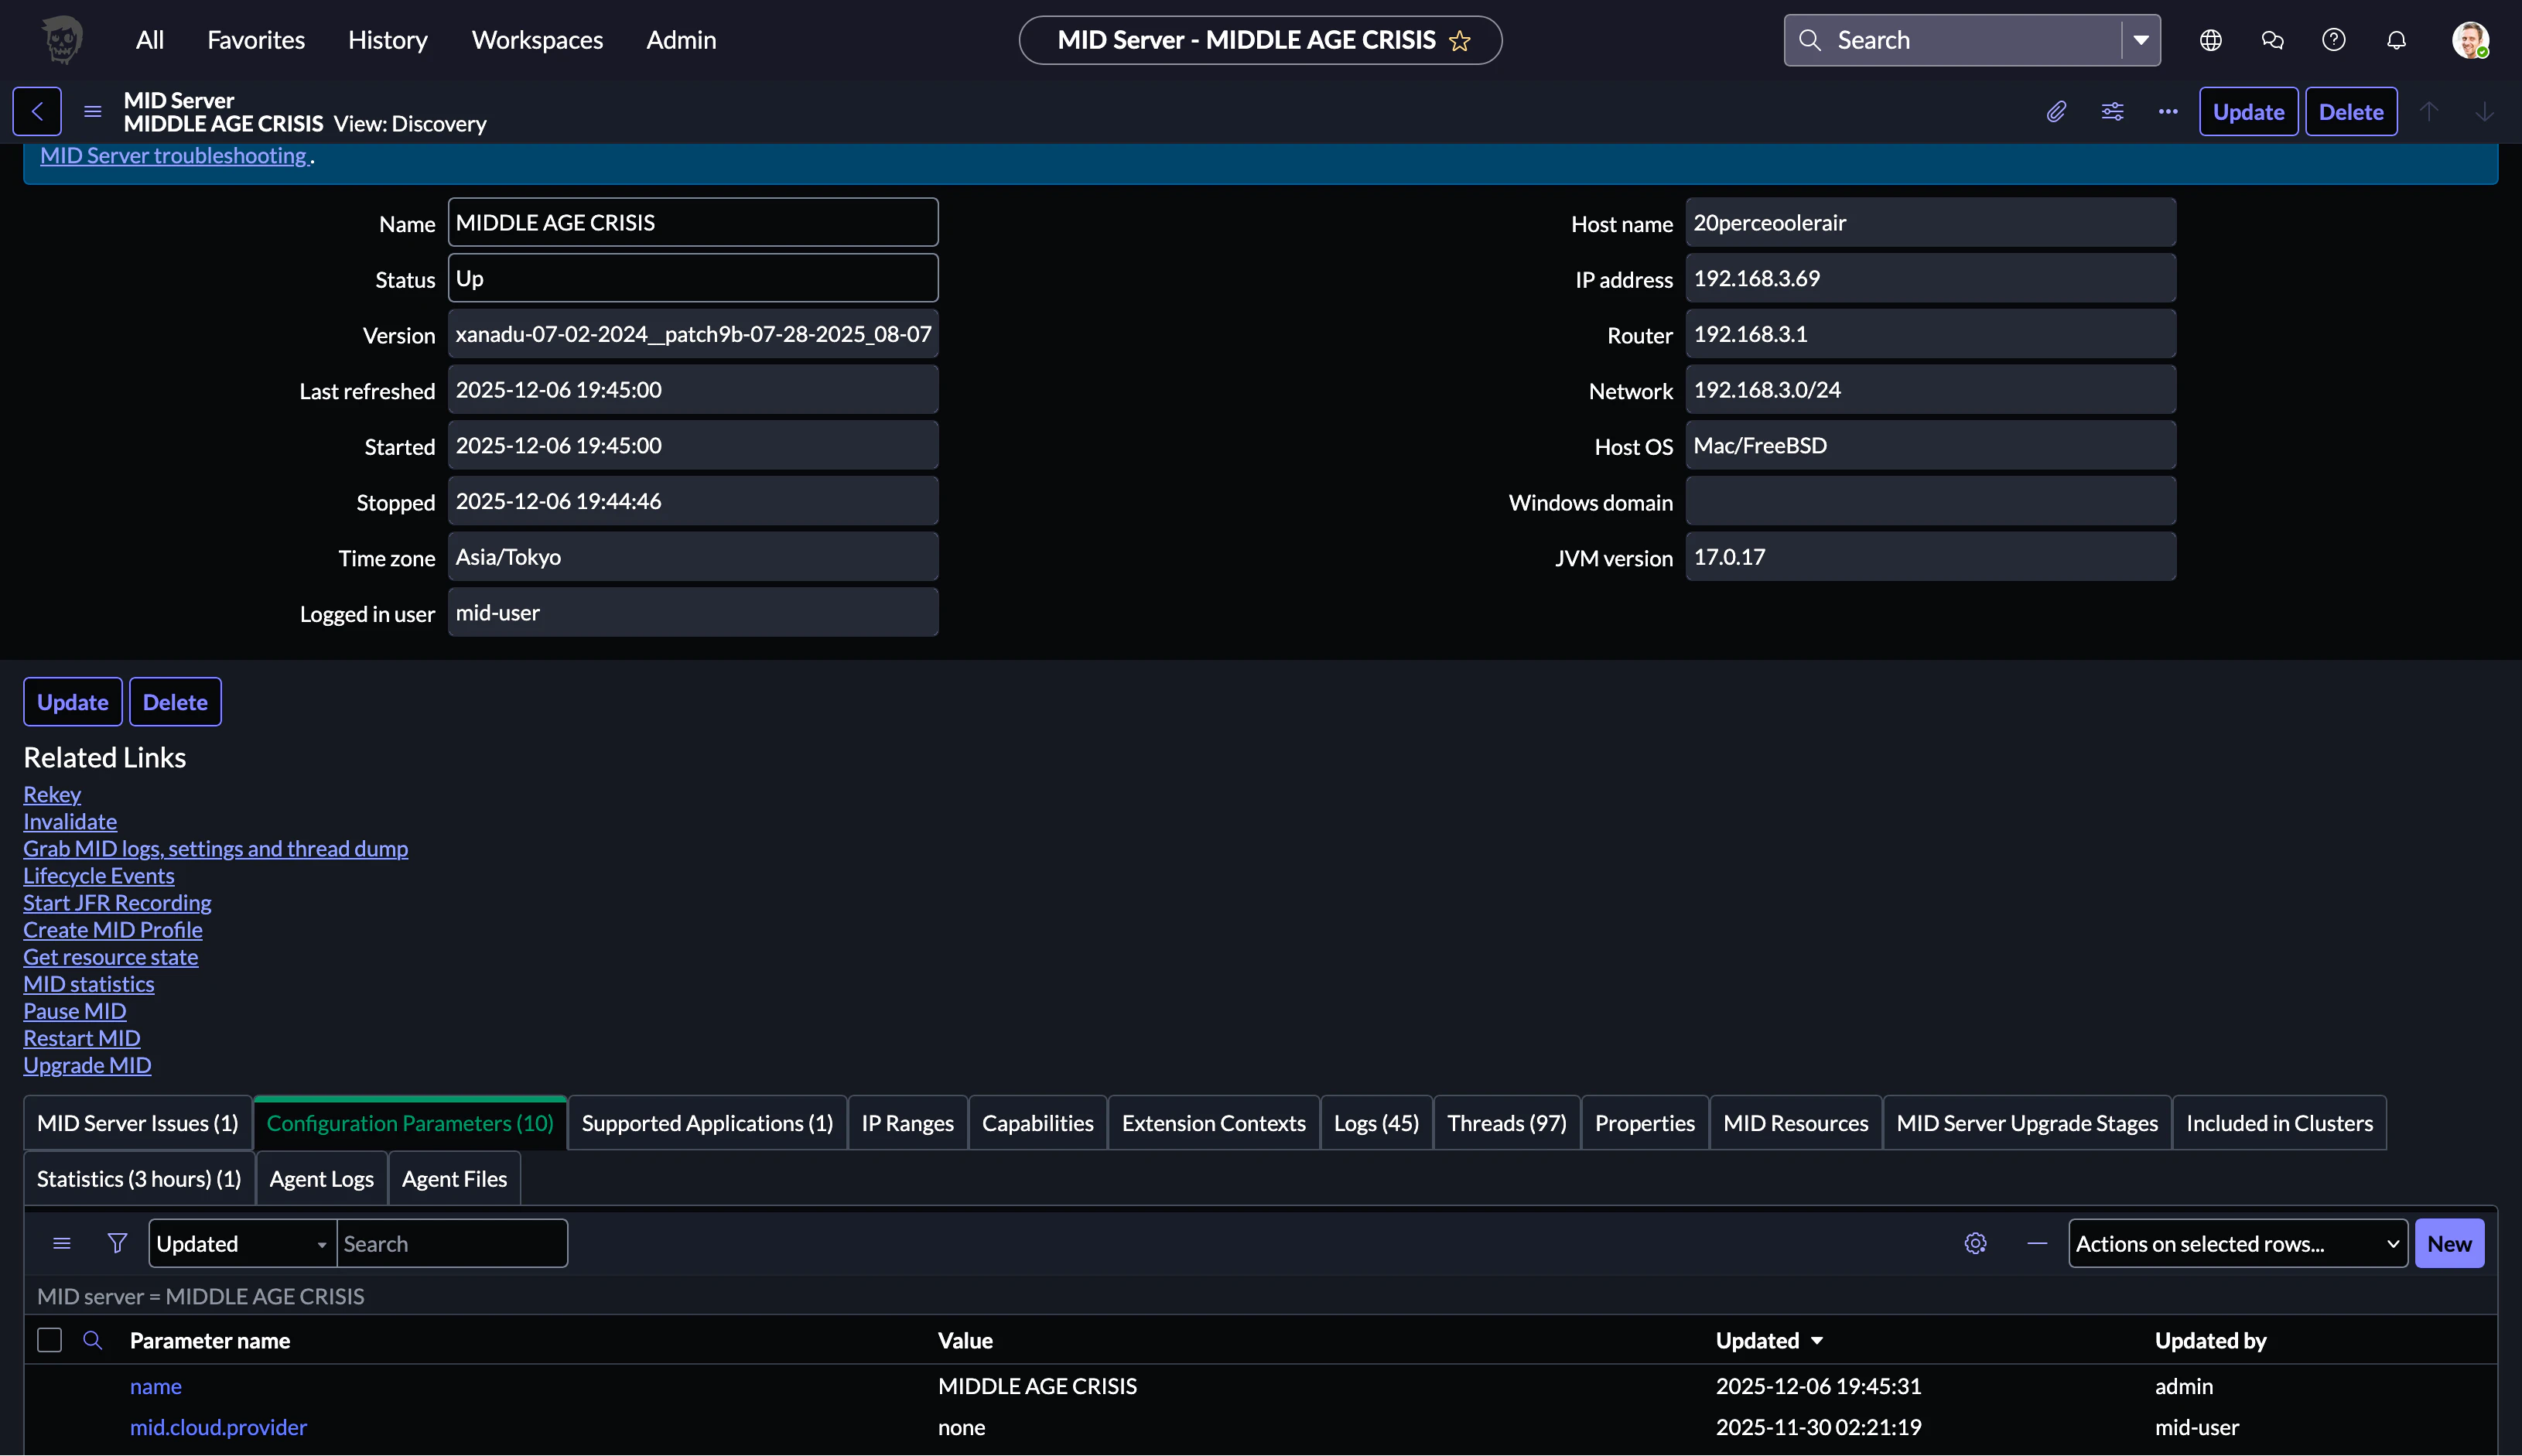Open the Workspaces menu

tap(537, 40)
